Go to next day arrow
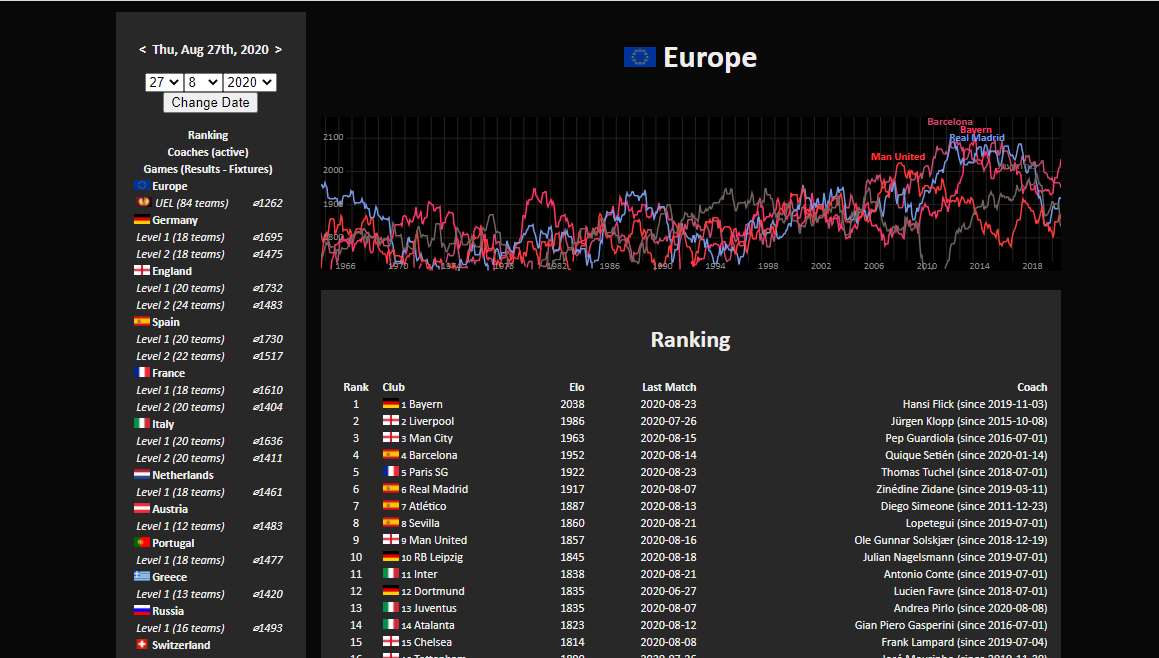Viewport: 1159px width, 658px height. (x=278, y=49)
